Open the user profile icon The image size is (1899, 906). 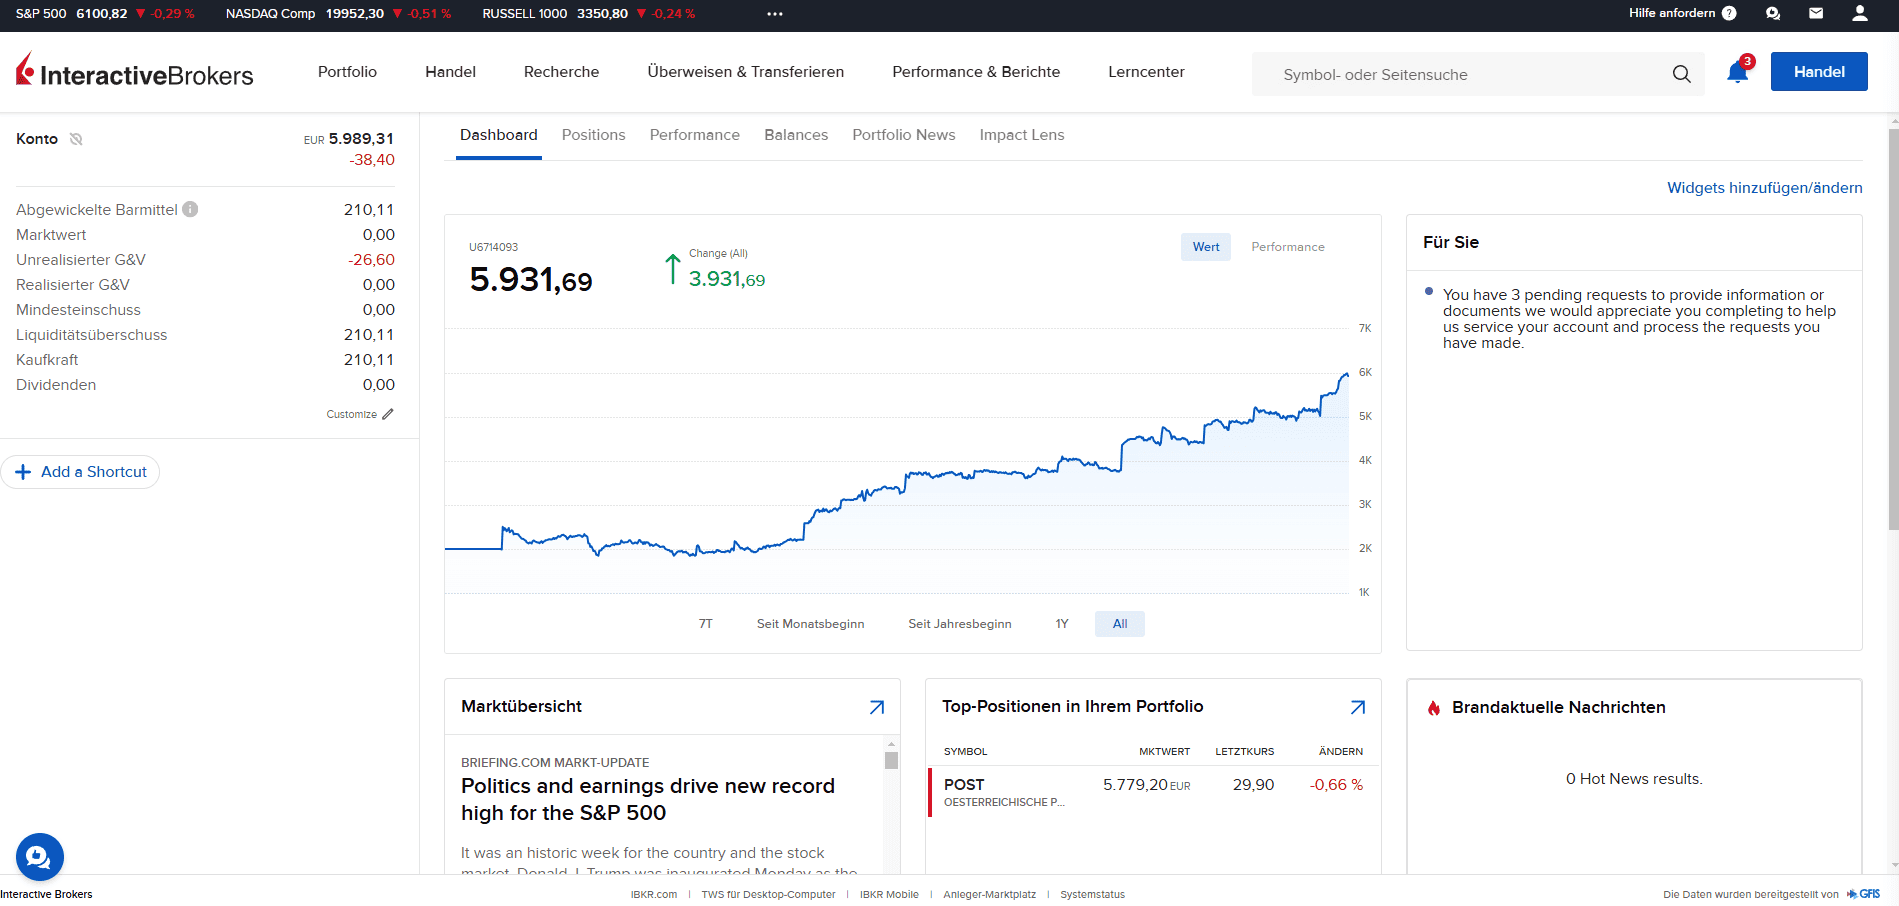click(1860, 13)
